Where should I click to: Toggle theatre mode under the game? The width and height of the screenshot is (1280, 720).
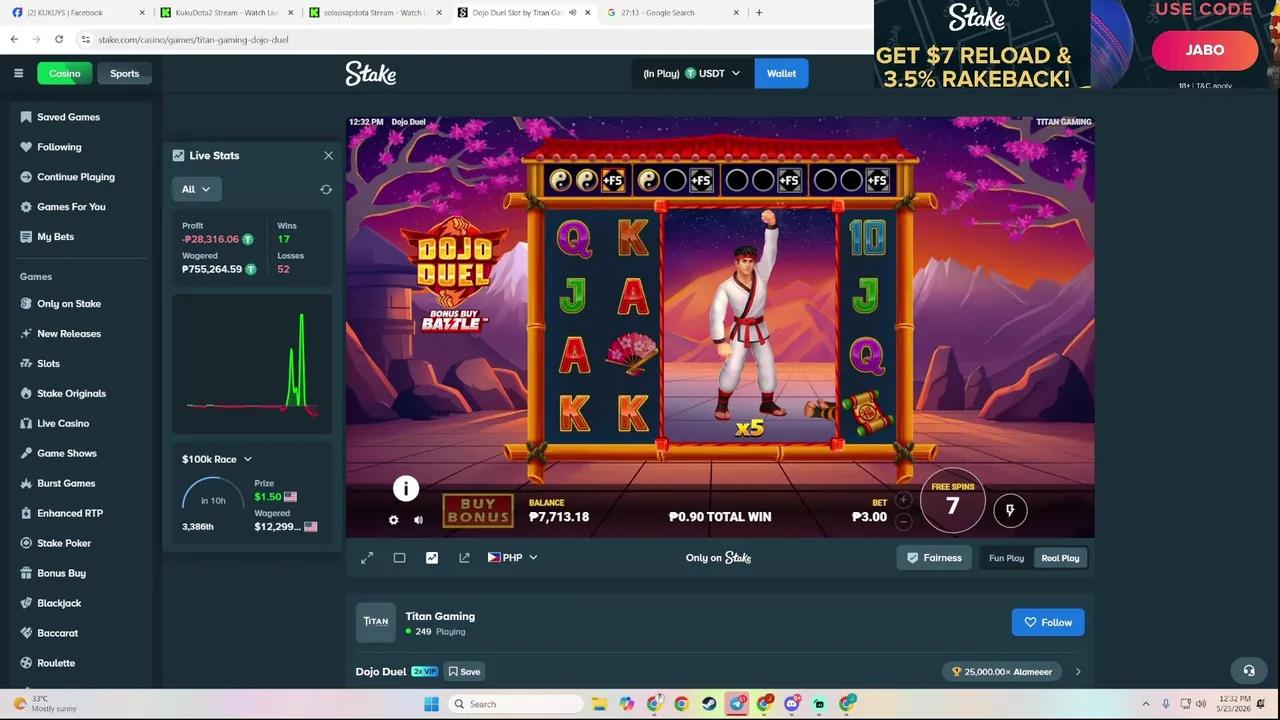[x=399, y=558]
